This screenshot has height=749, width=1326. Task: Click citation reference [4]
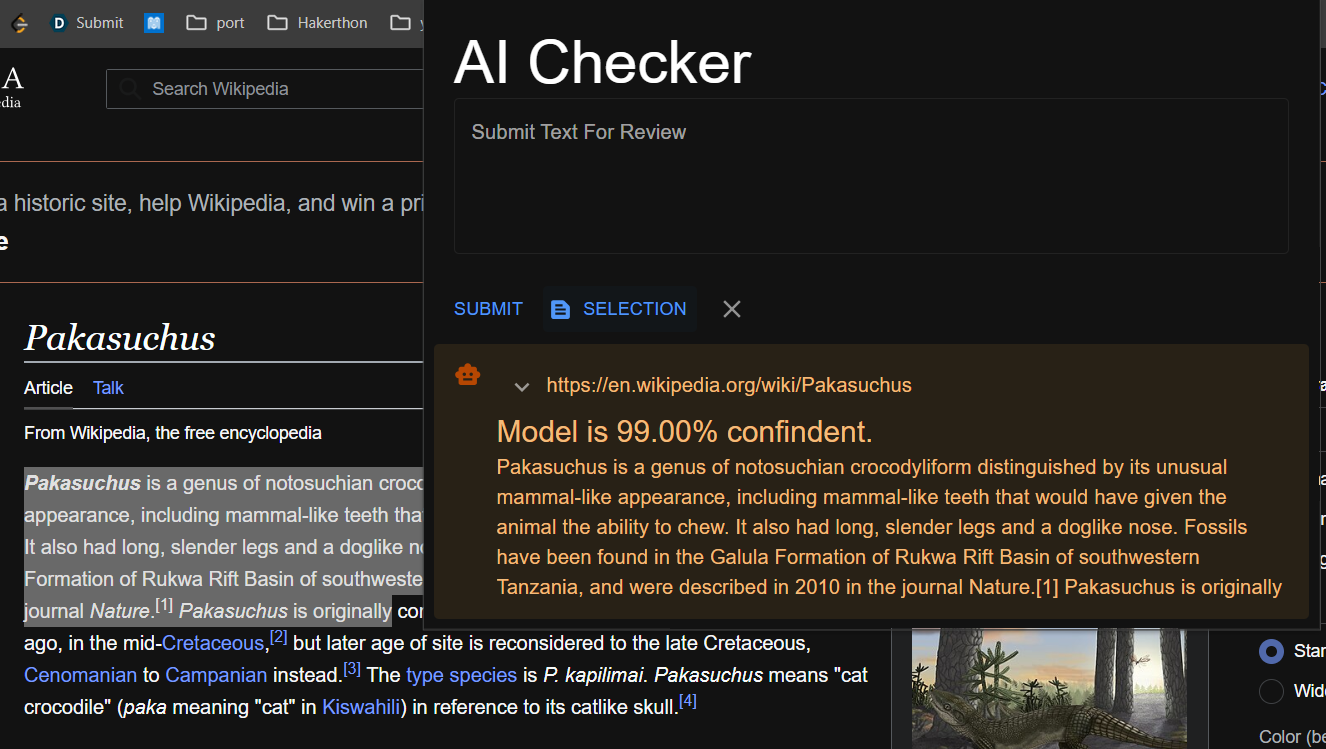[688, 701]
